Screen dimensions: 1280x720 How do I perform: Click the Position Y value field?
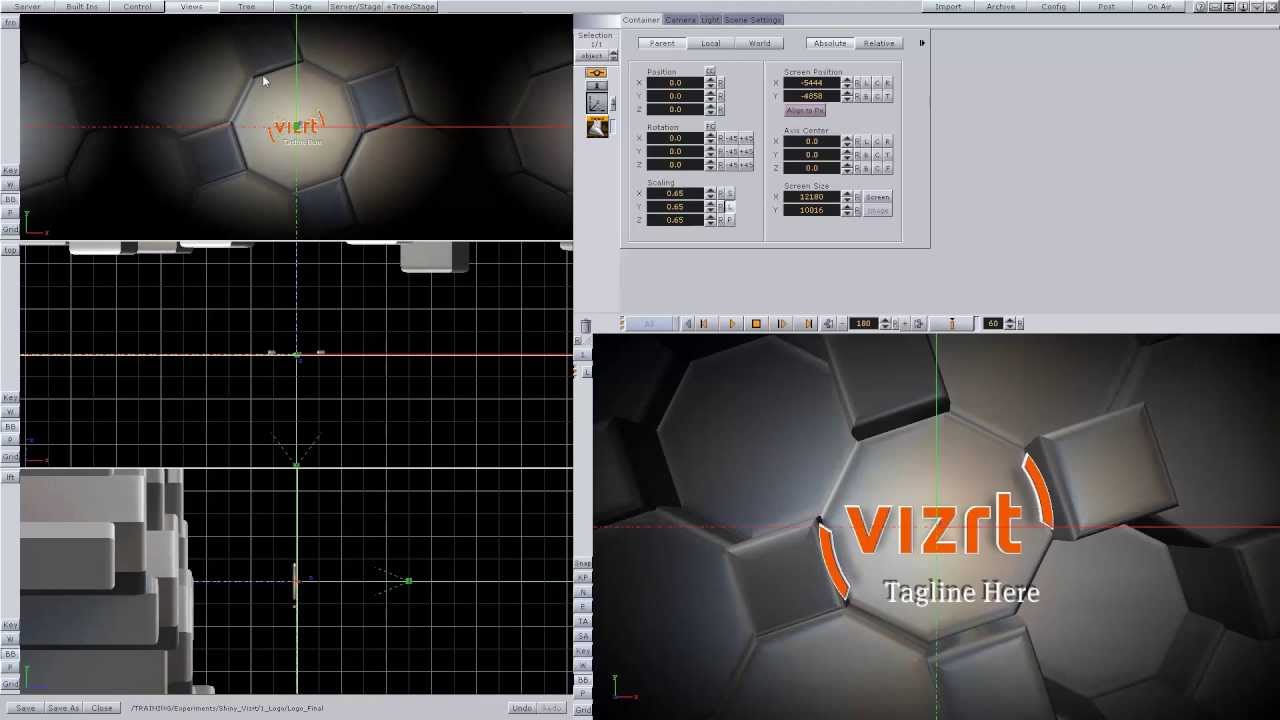click(675, 96)
